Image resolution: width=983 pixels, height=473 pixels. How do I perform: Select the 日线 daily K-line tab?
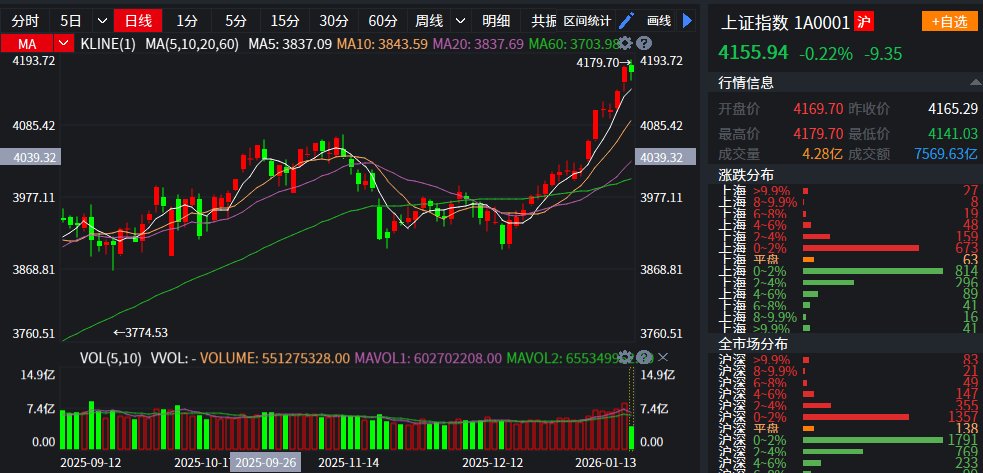pyautogui.click(x=137, y=20)
